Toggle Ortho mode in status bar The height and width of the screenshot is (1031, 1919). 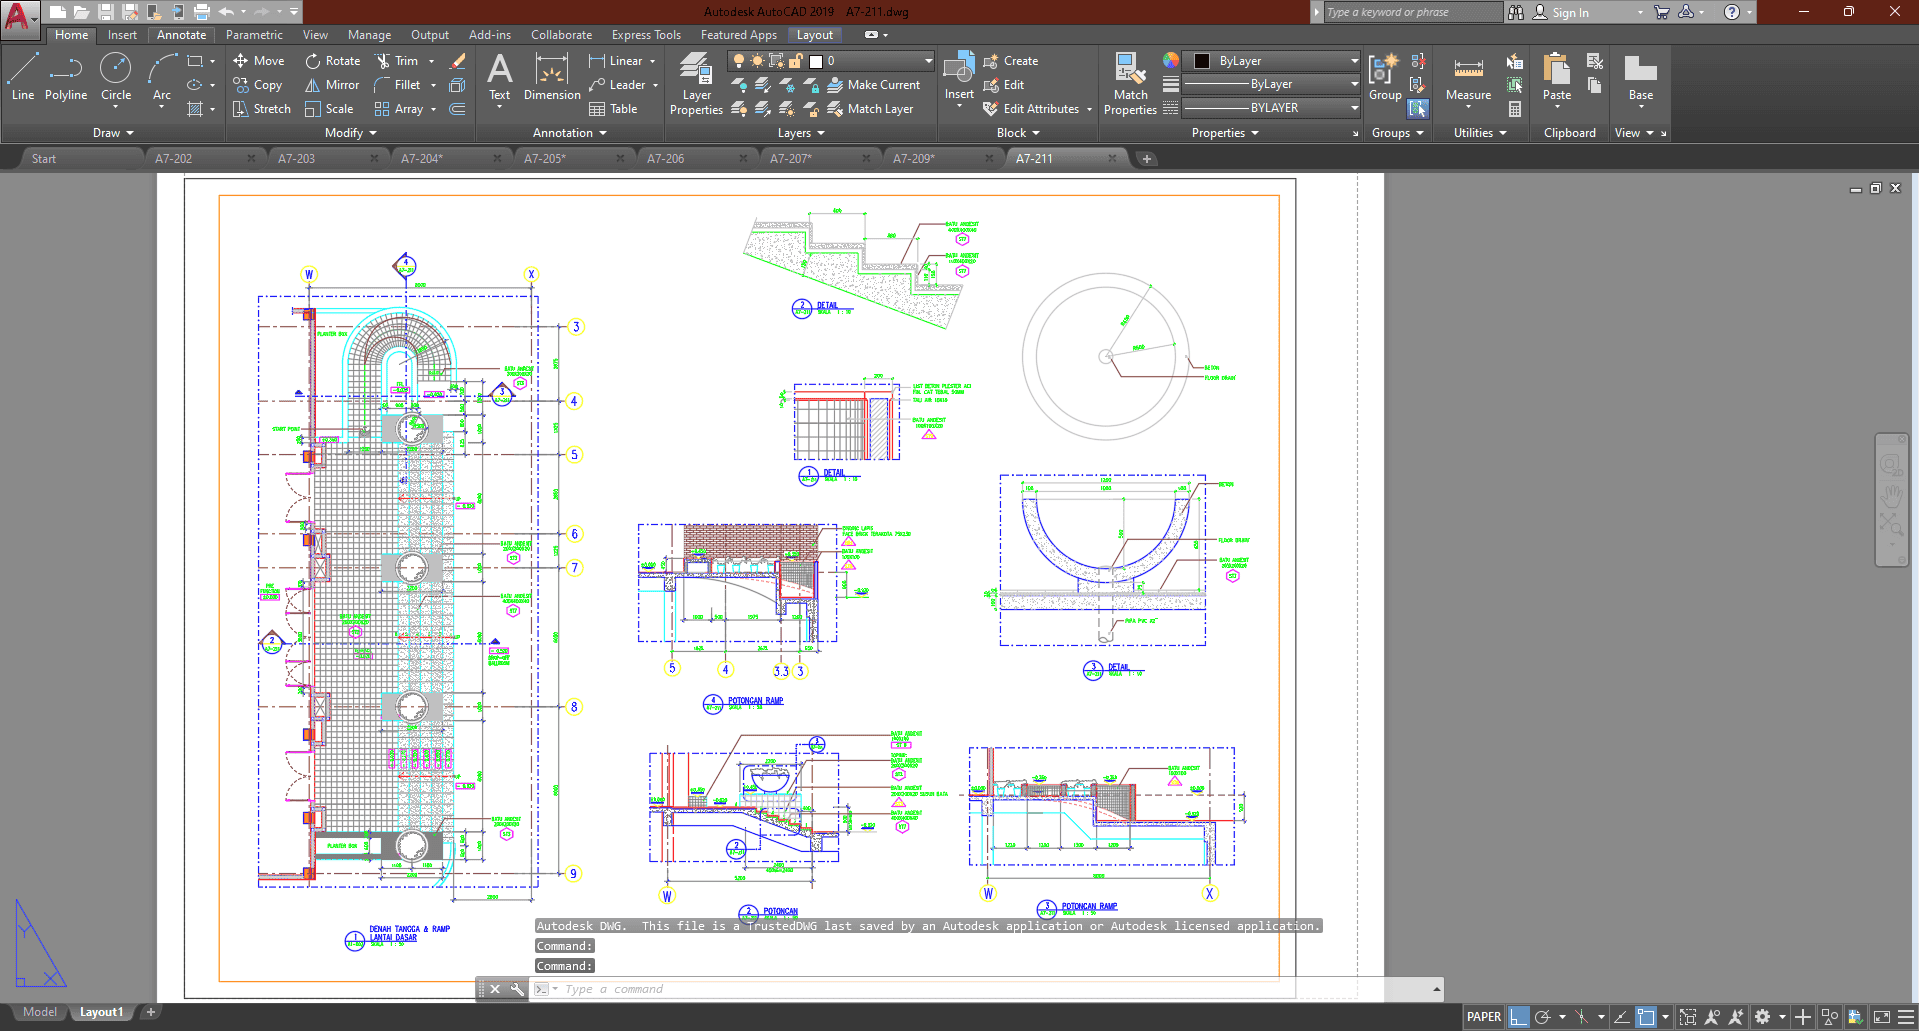coord(1518,1017)
